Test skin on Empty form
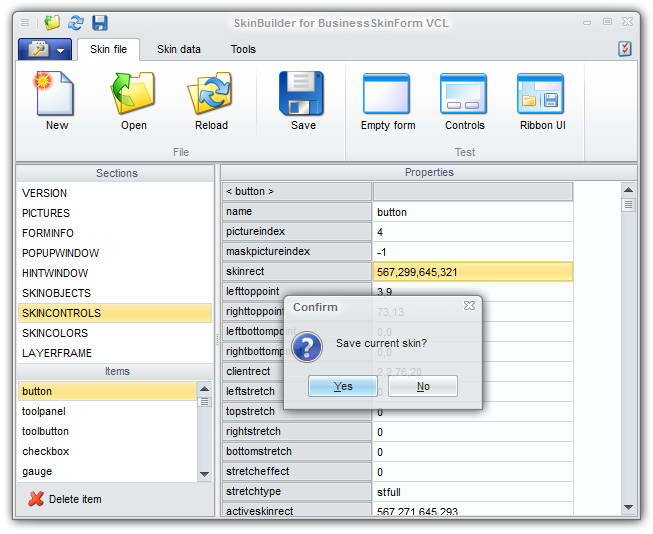Viewport: 653px width, 534px height. pos(387,95)
